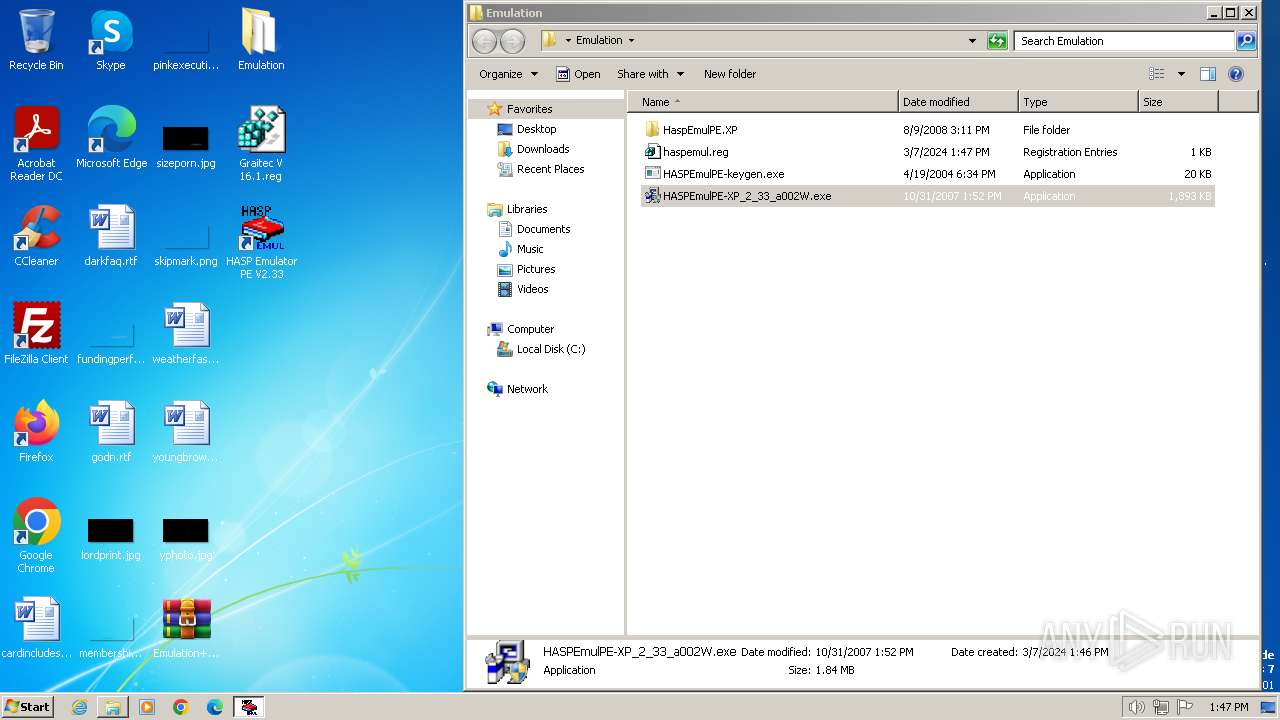Click volume icon in system tray
Viewport: 1280px width, 720px height.
[x=1137, y=707]
